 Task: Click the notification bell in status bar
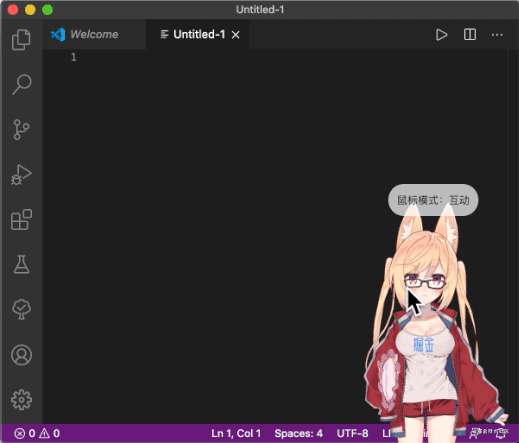pyautogui.click(x=501, y=433)
